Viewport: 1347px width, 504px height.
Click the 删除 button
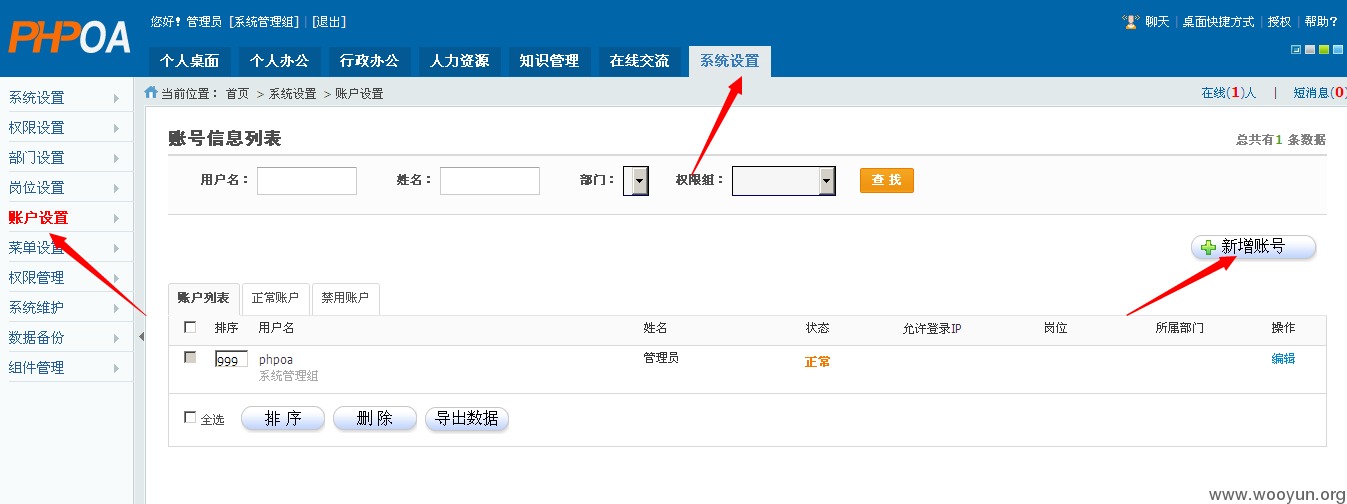[375, 419]
